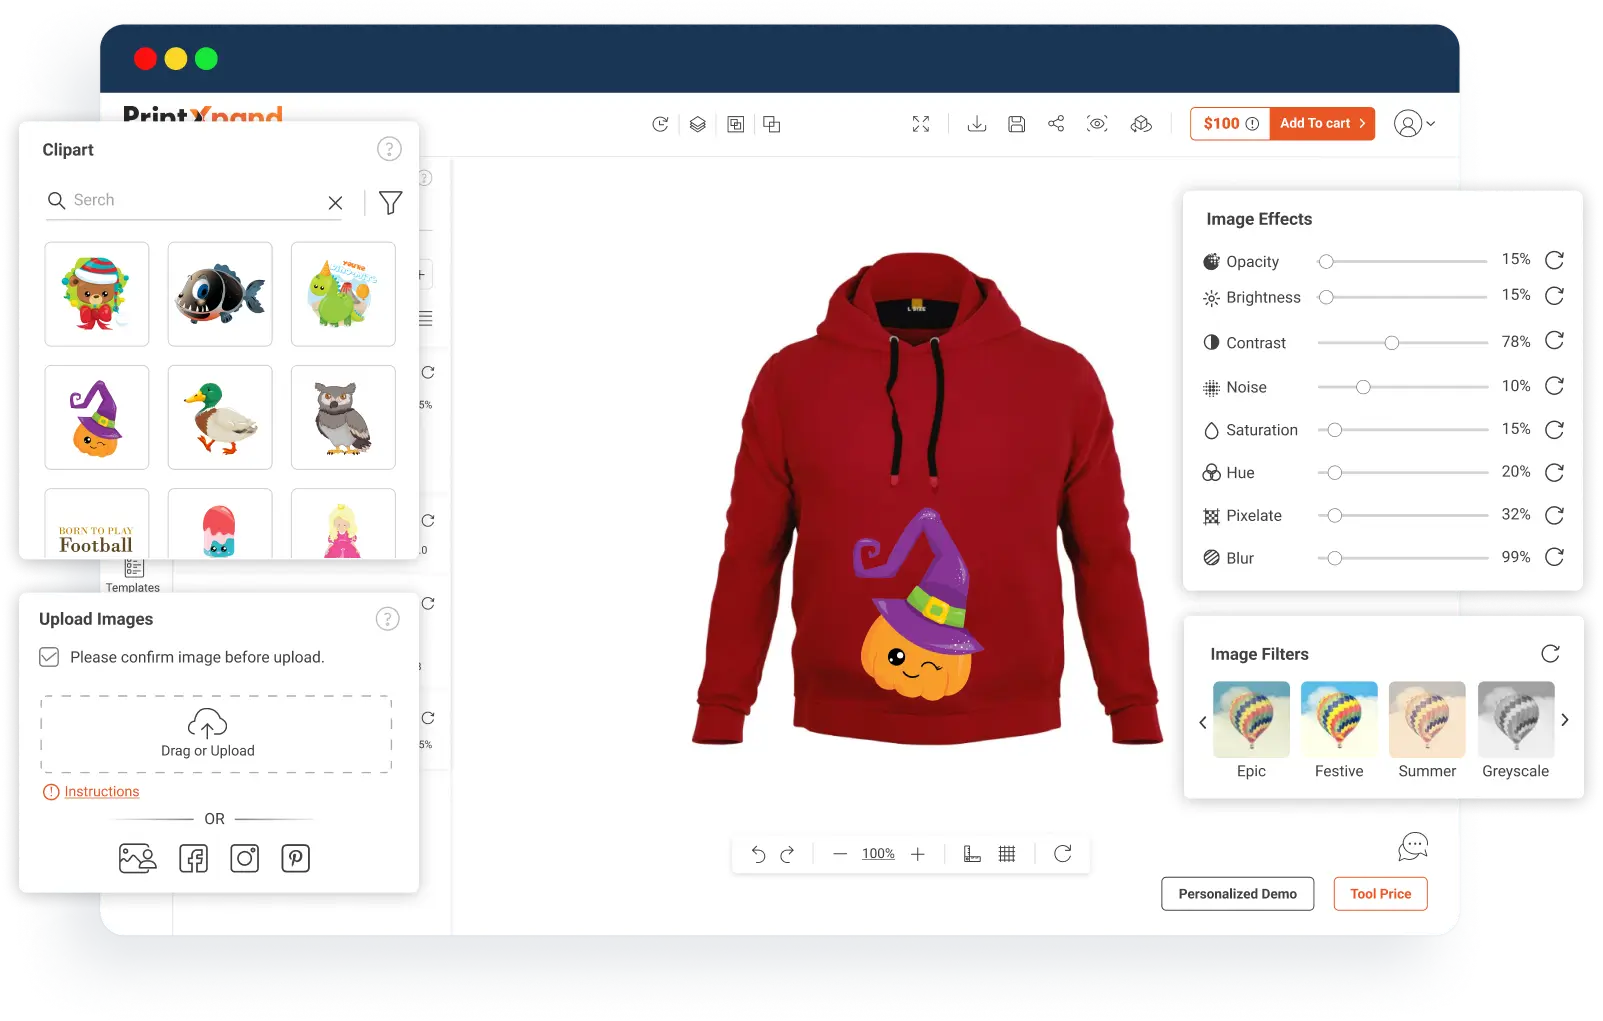
Task: Upload from Pinterest icon
Action: pyautogui.click(x=296, y=858)
